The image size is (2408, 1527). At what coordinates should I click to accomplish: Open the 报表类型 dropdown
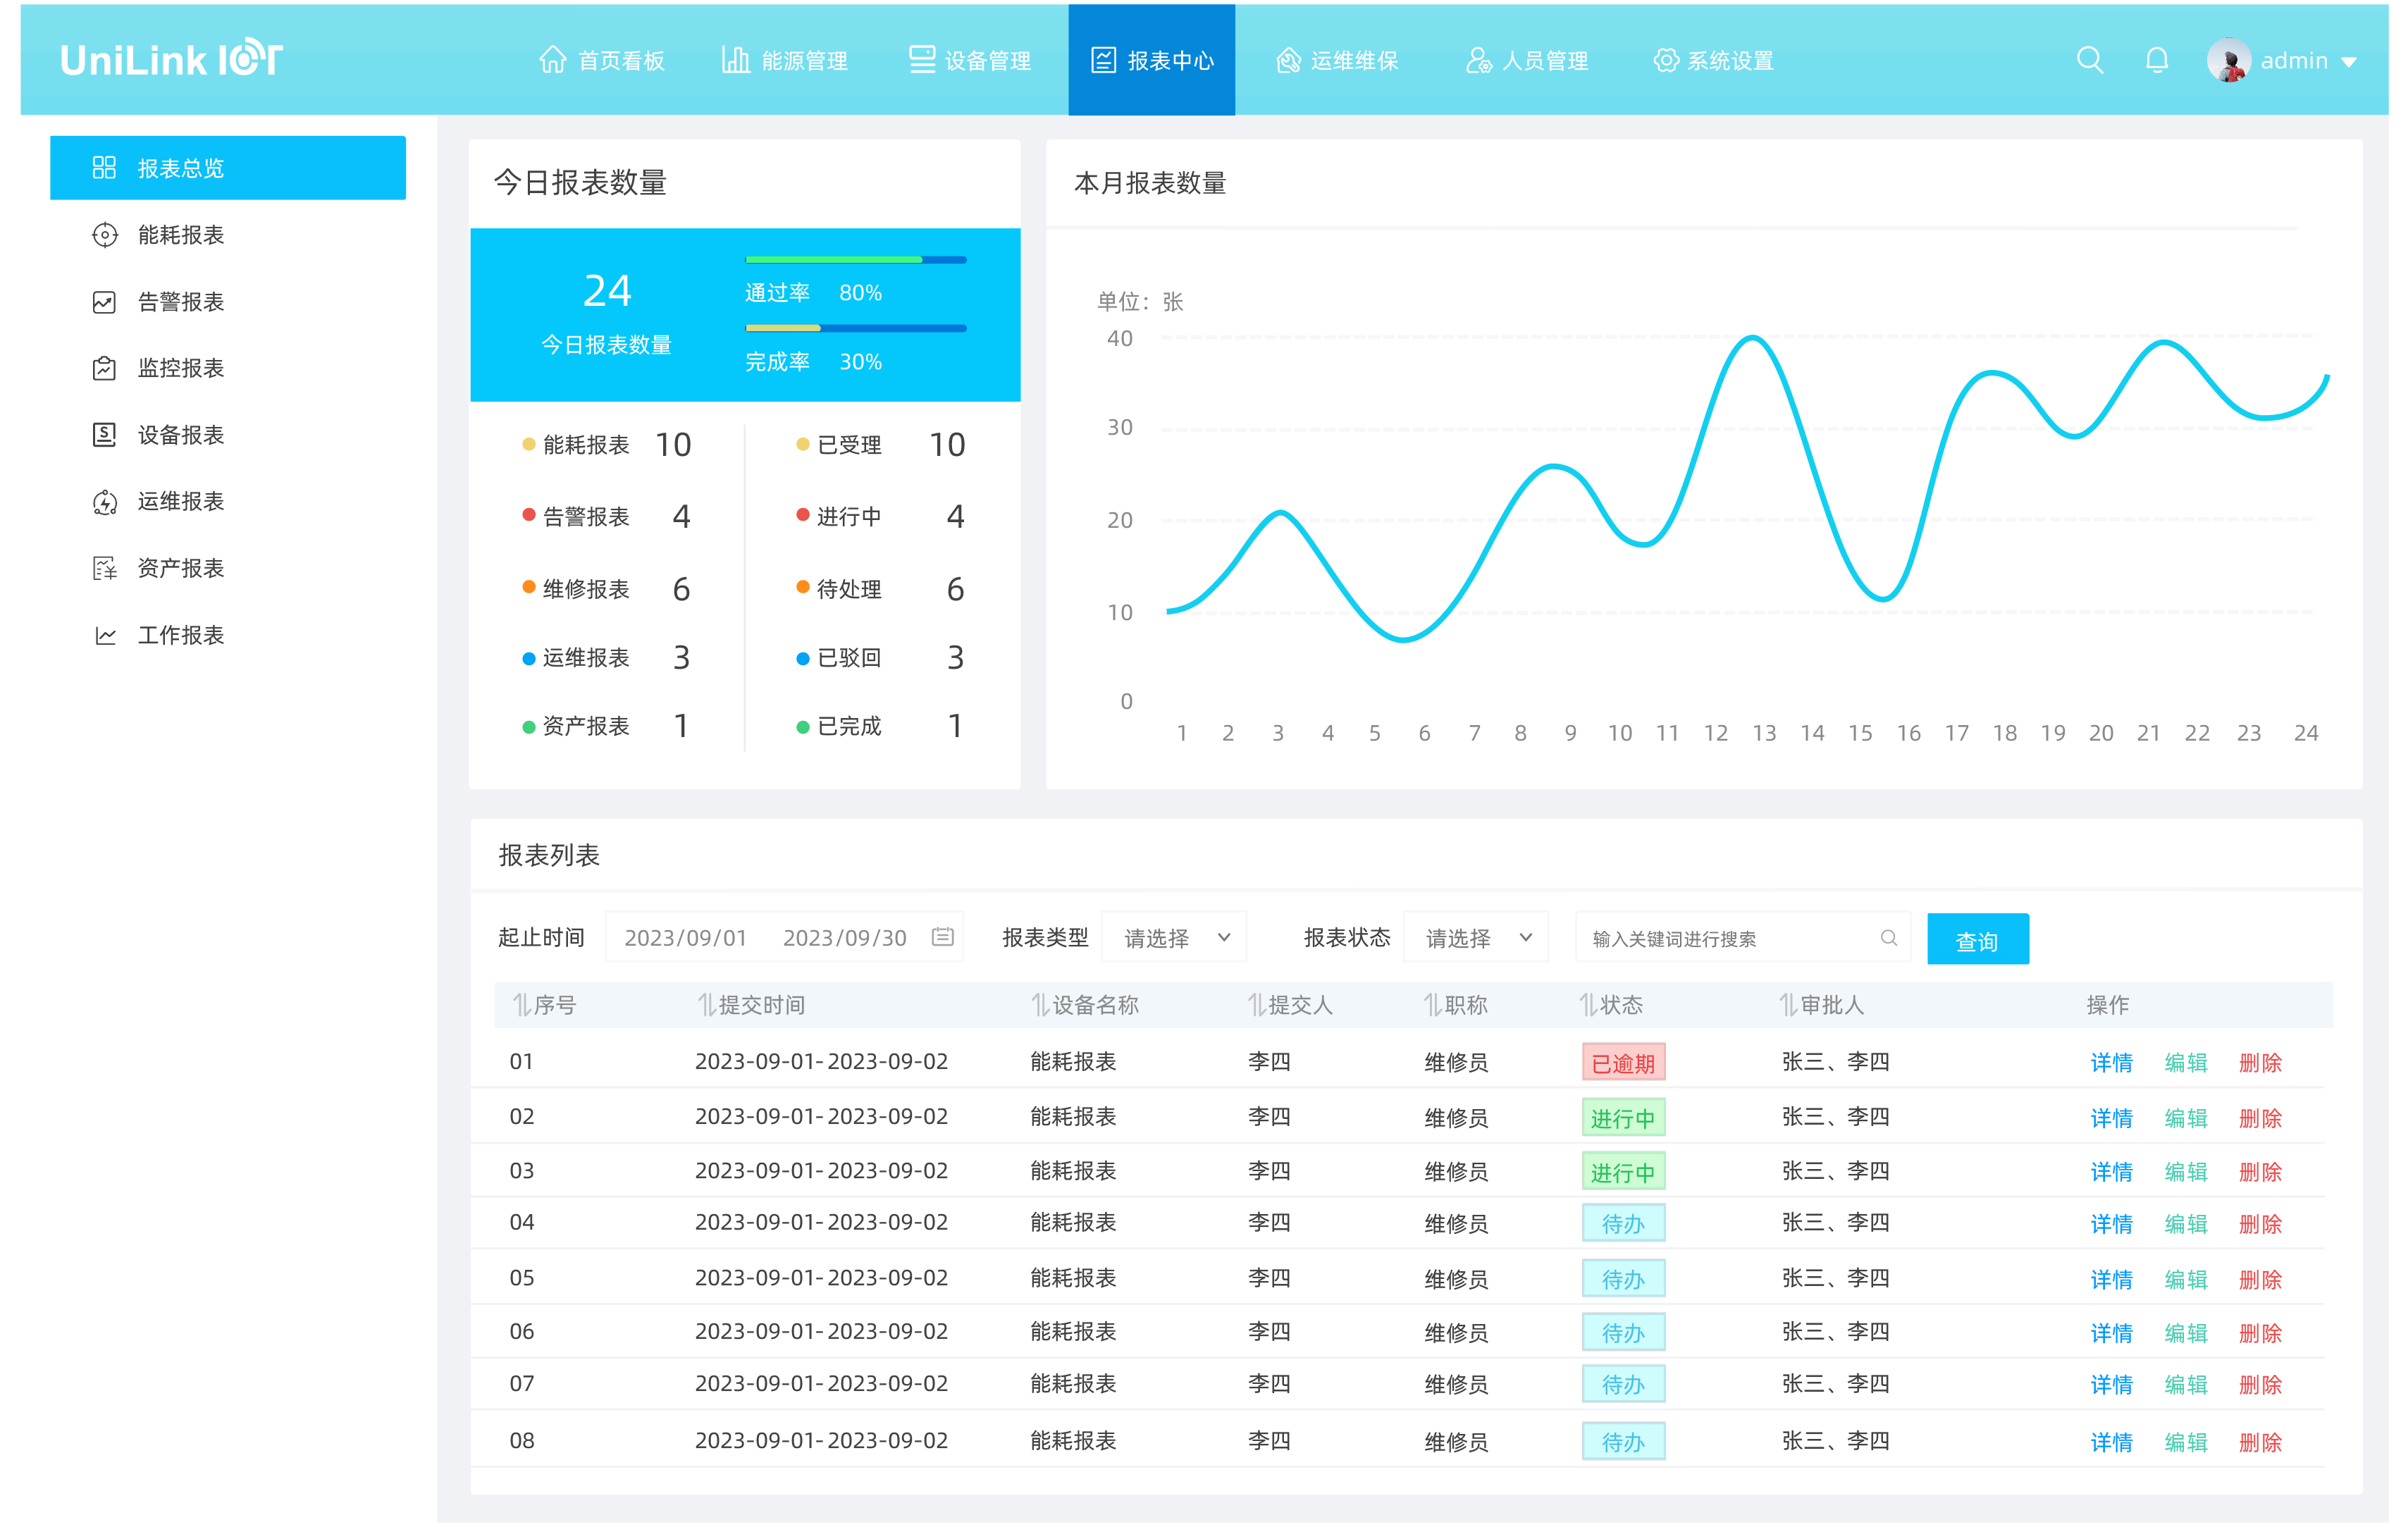click(1174, 937)
